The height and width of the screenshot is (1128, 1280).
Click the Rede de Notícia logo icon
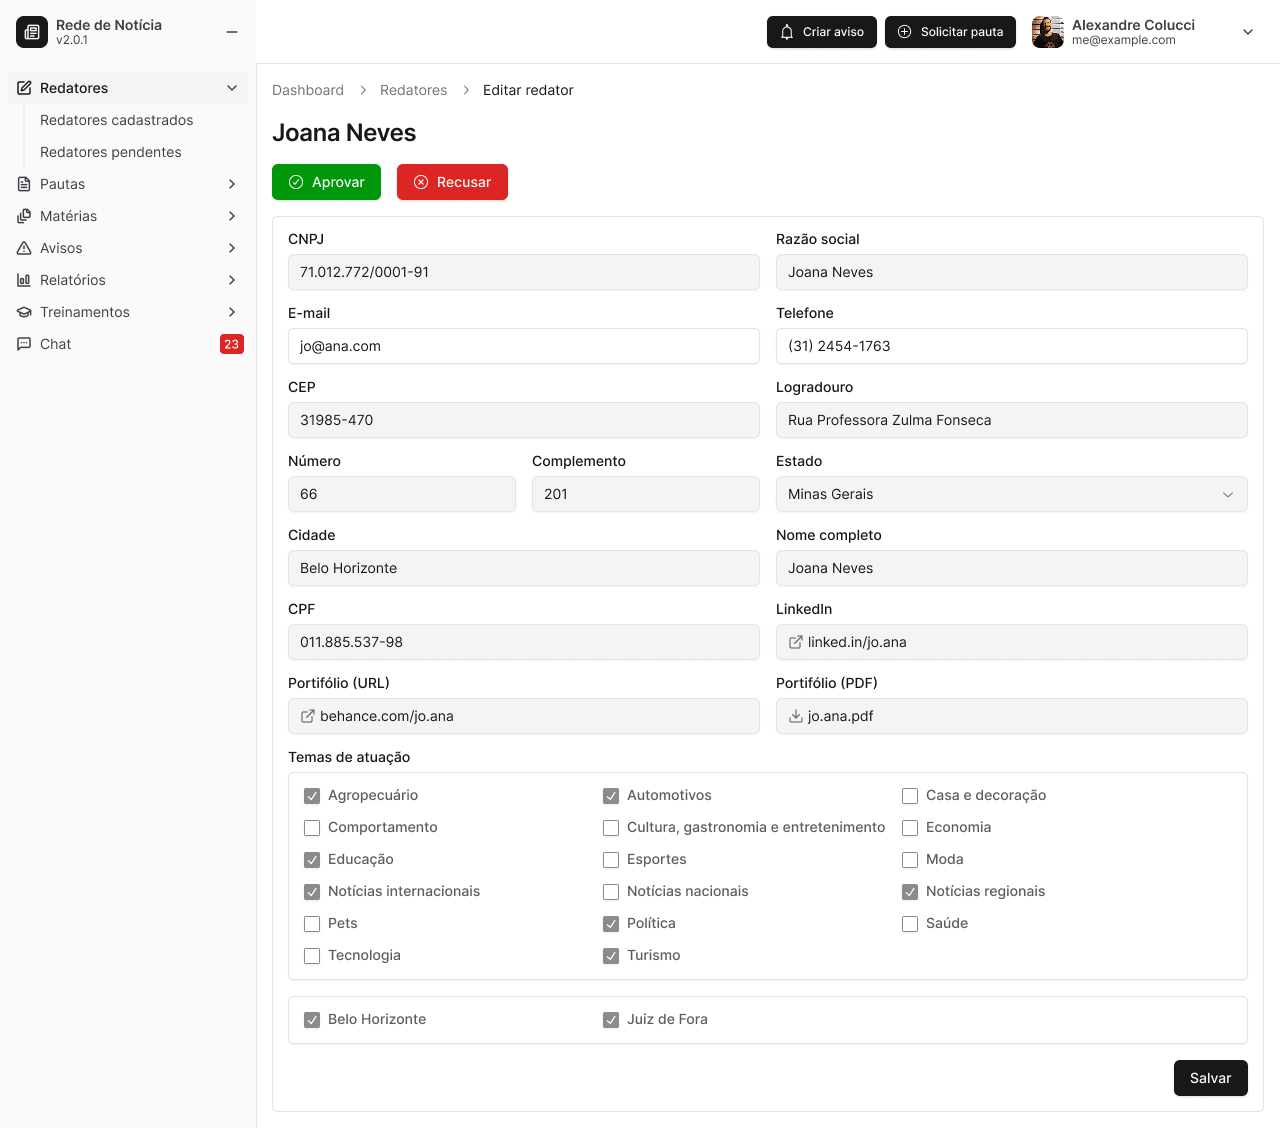[32, 32]
